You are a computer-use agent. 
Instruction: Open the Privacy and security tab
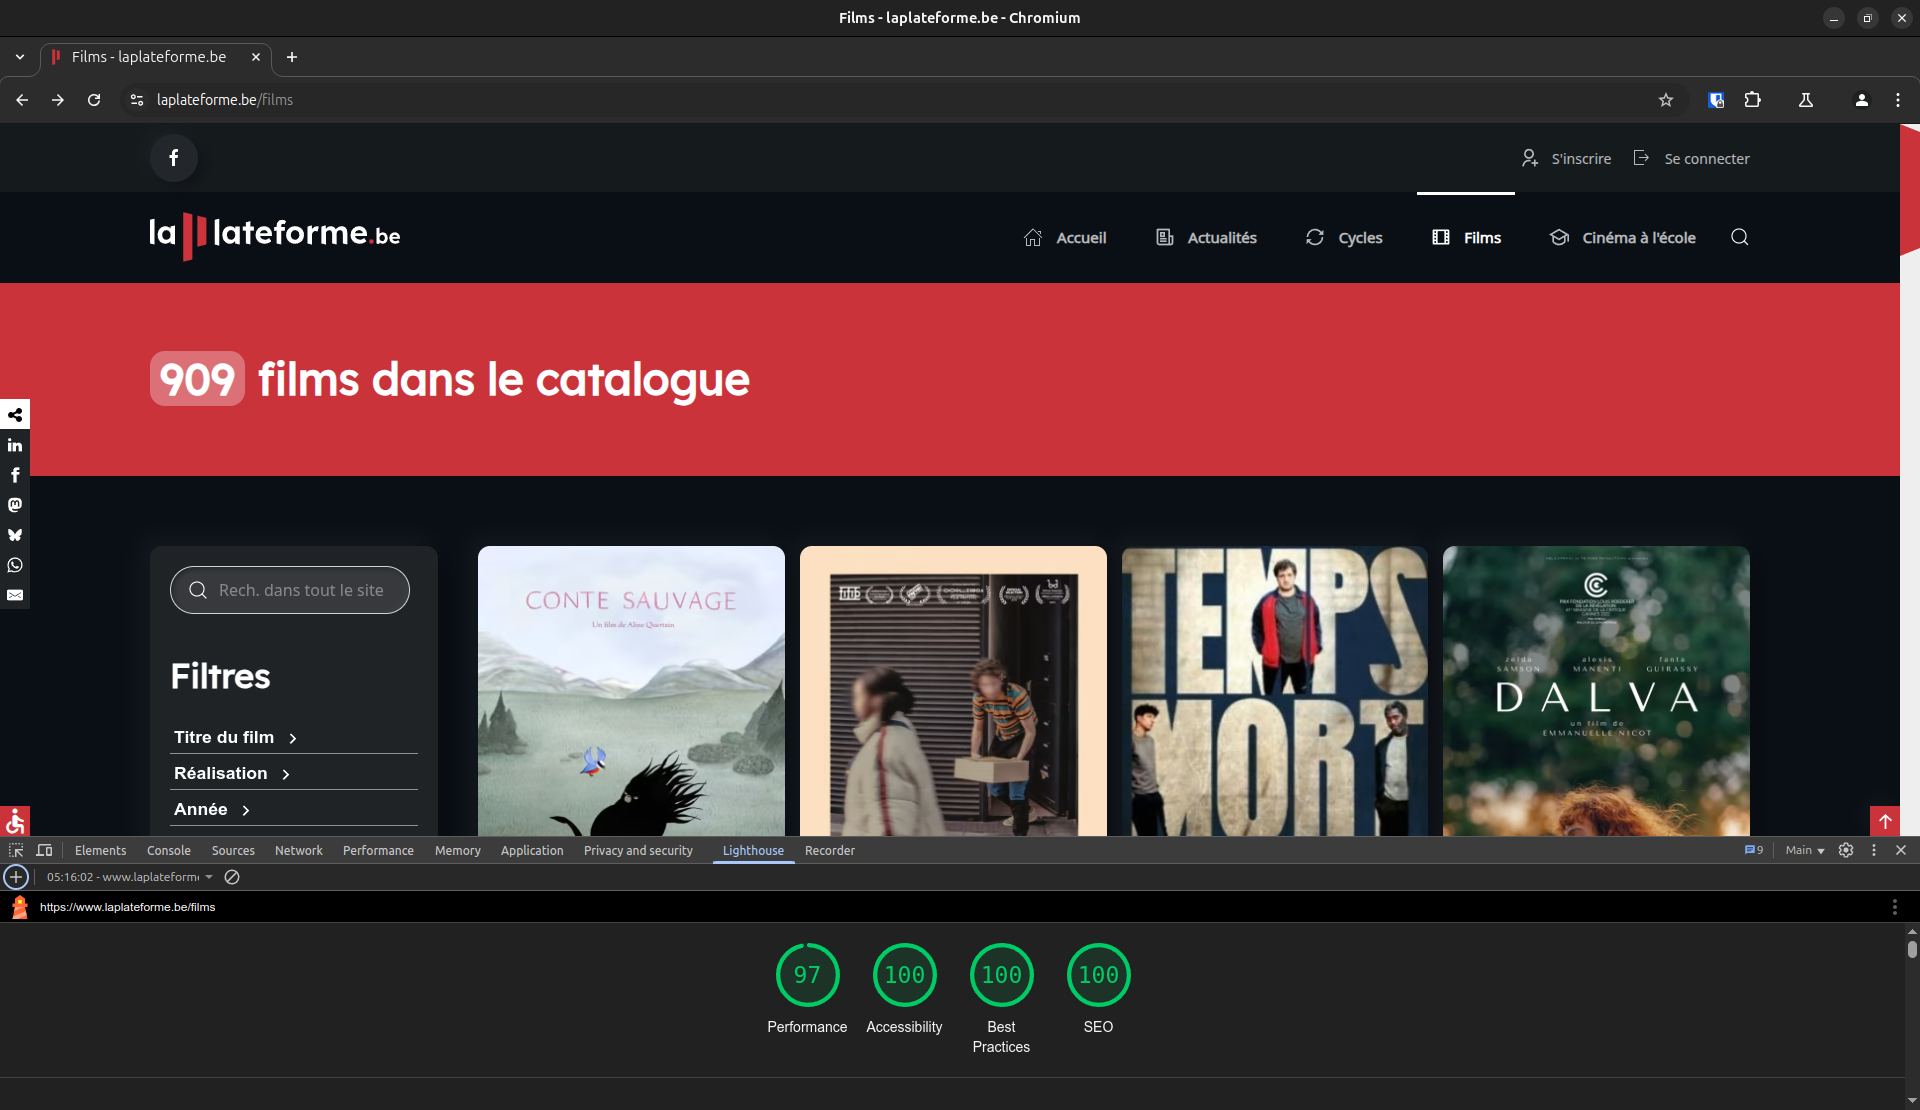(x=638, y=850)
